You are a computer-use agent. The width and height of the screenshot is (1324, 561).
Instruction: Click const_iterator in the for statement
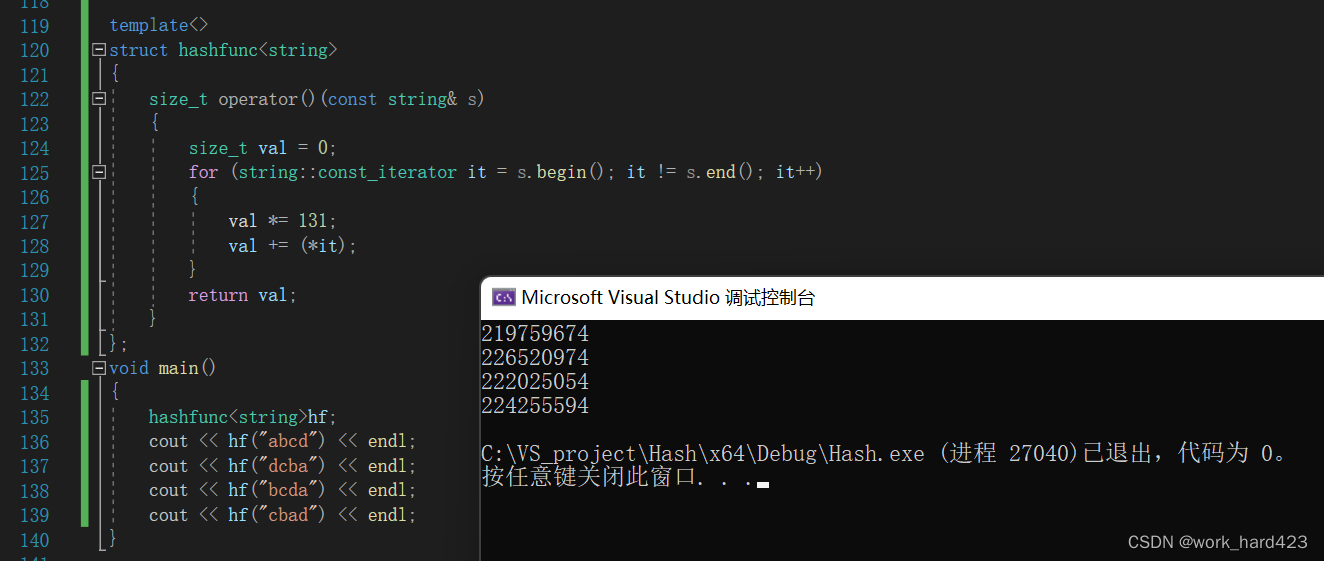387,172
